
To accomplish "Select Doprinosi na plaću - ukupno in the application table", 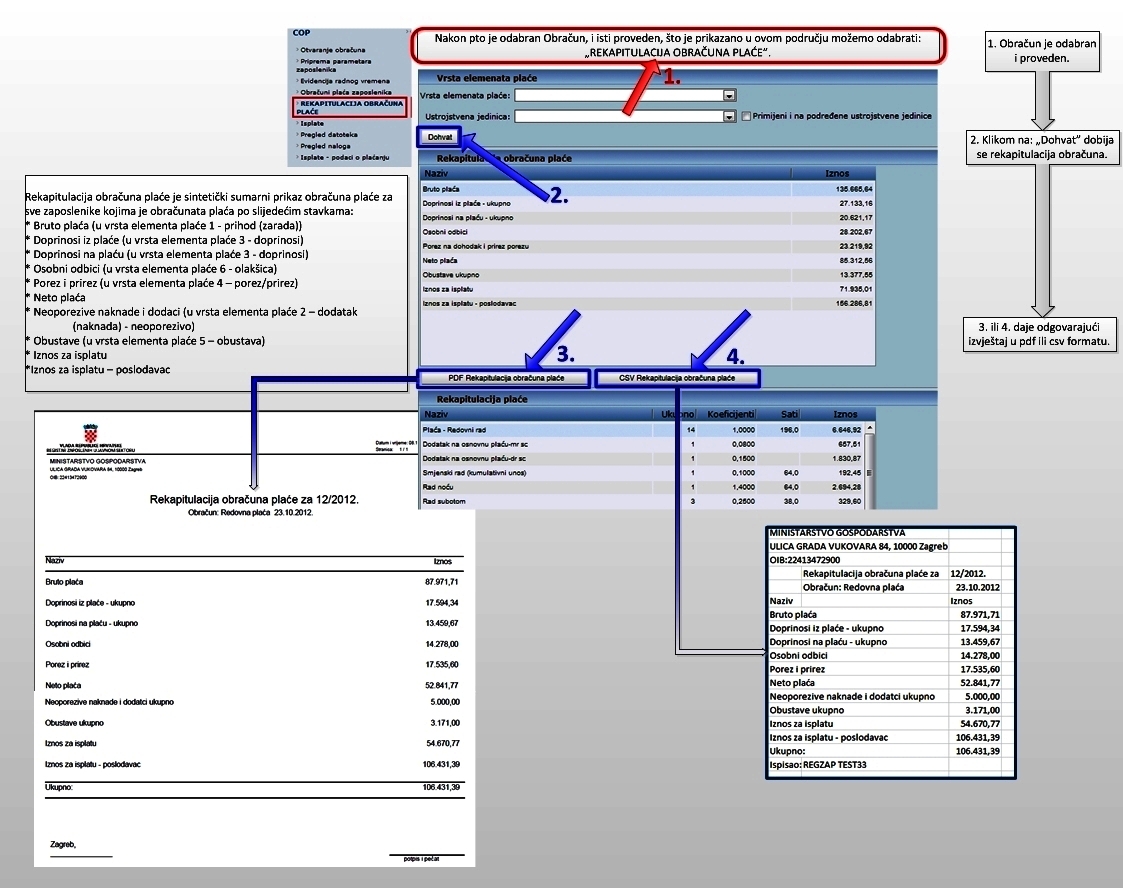I will pyautogui.click(x=647, y=218).
